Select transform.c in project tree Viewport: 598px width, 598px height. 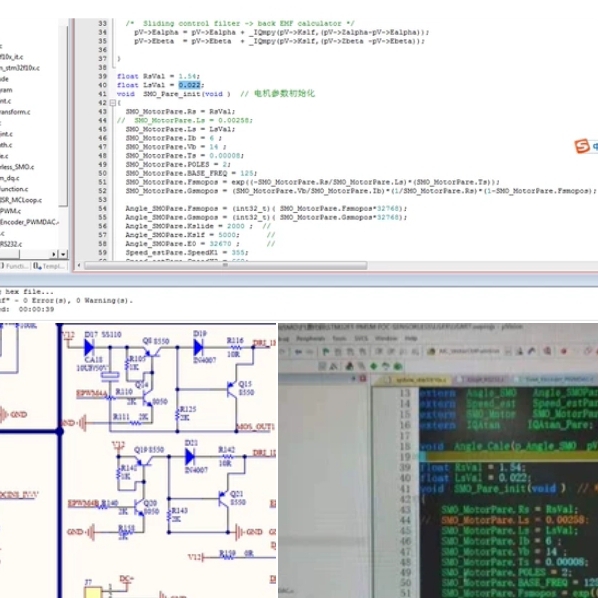pyautogui.click(x=15, y=112)
